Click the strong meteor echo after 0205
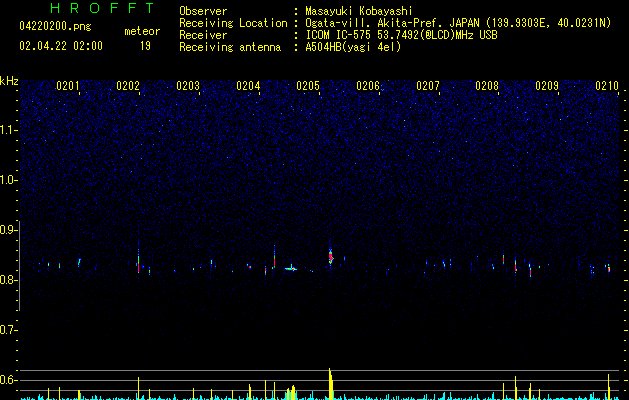Image resolution: width=629 pixels, height=400 pixels. pos(331,257)
